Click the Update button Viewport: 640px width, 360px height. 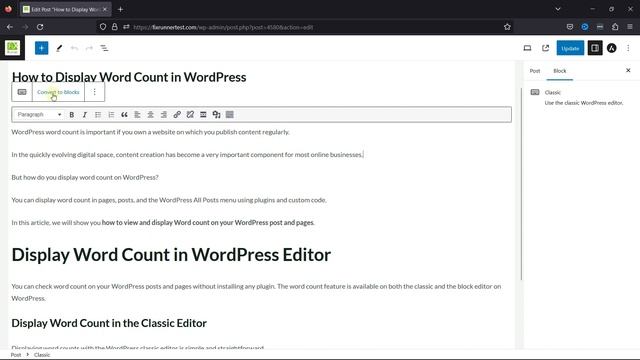(x=570, y=48)
